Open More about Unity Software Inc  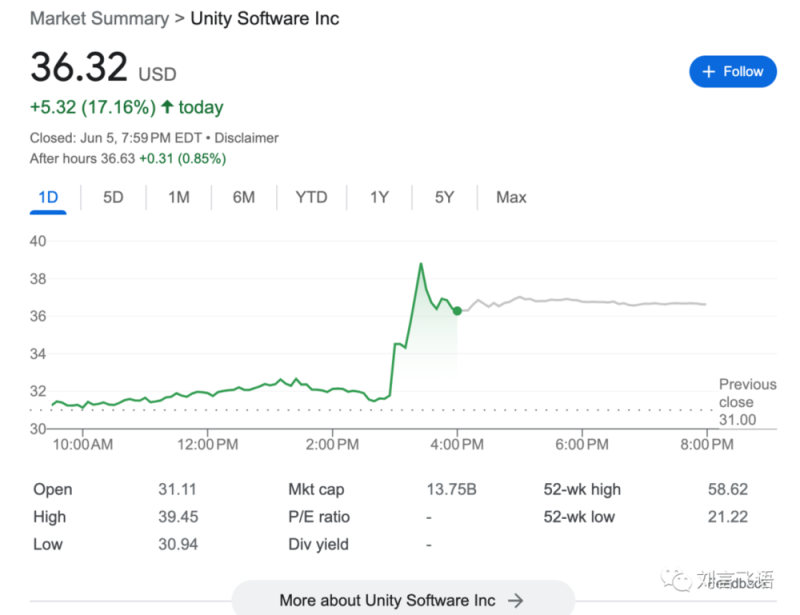[x=402, y=600]
